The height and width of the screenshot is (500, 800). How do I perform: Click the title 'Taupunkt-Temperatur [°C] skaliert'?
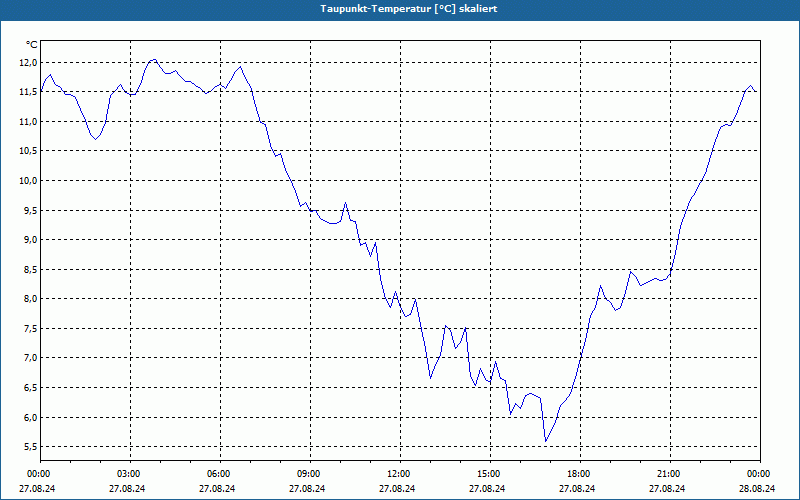coord(409,9)
